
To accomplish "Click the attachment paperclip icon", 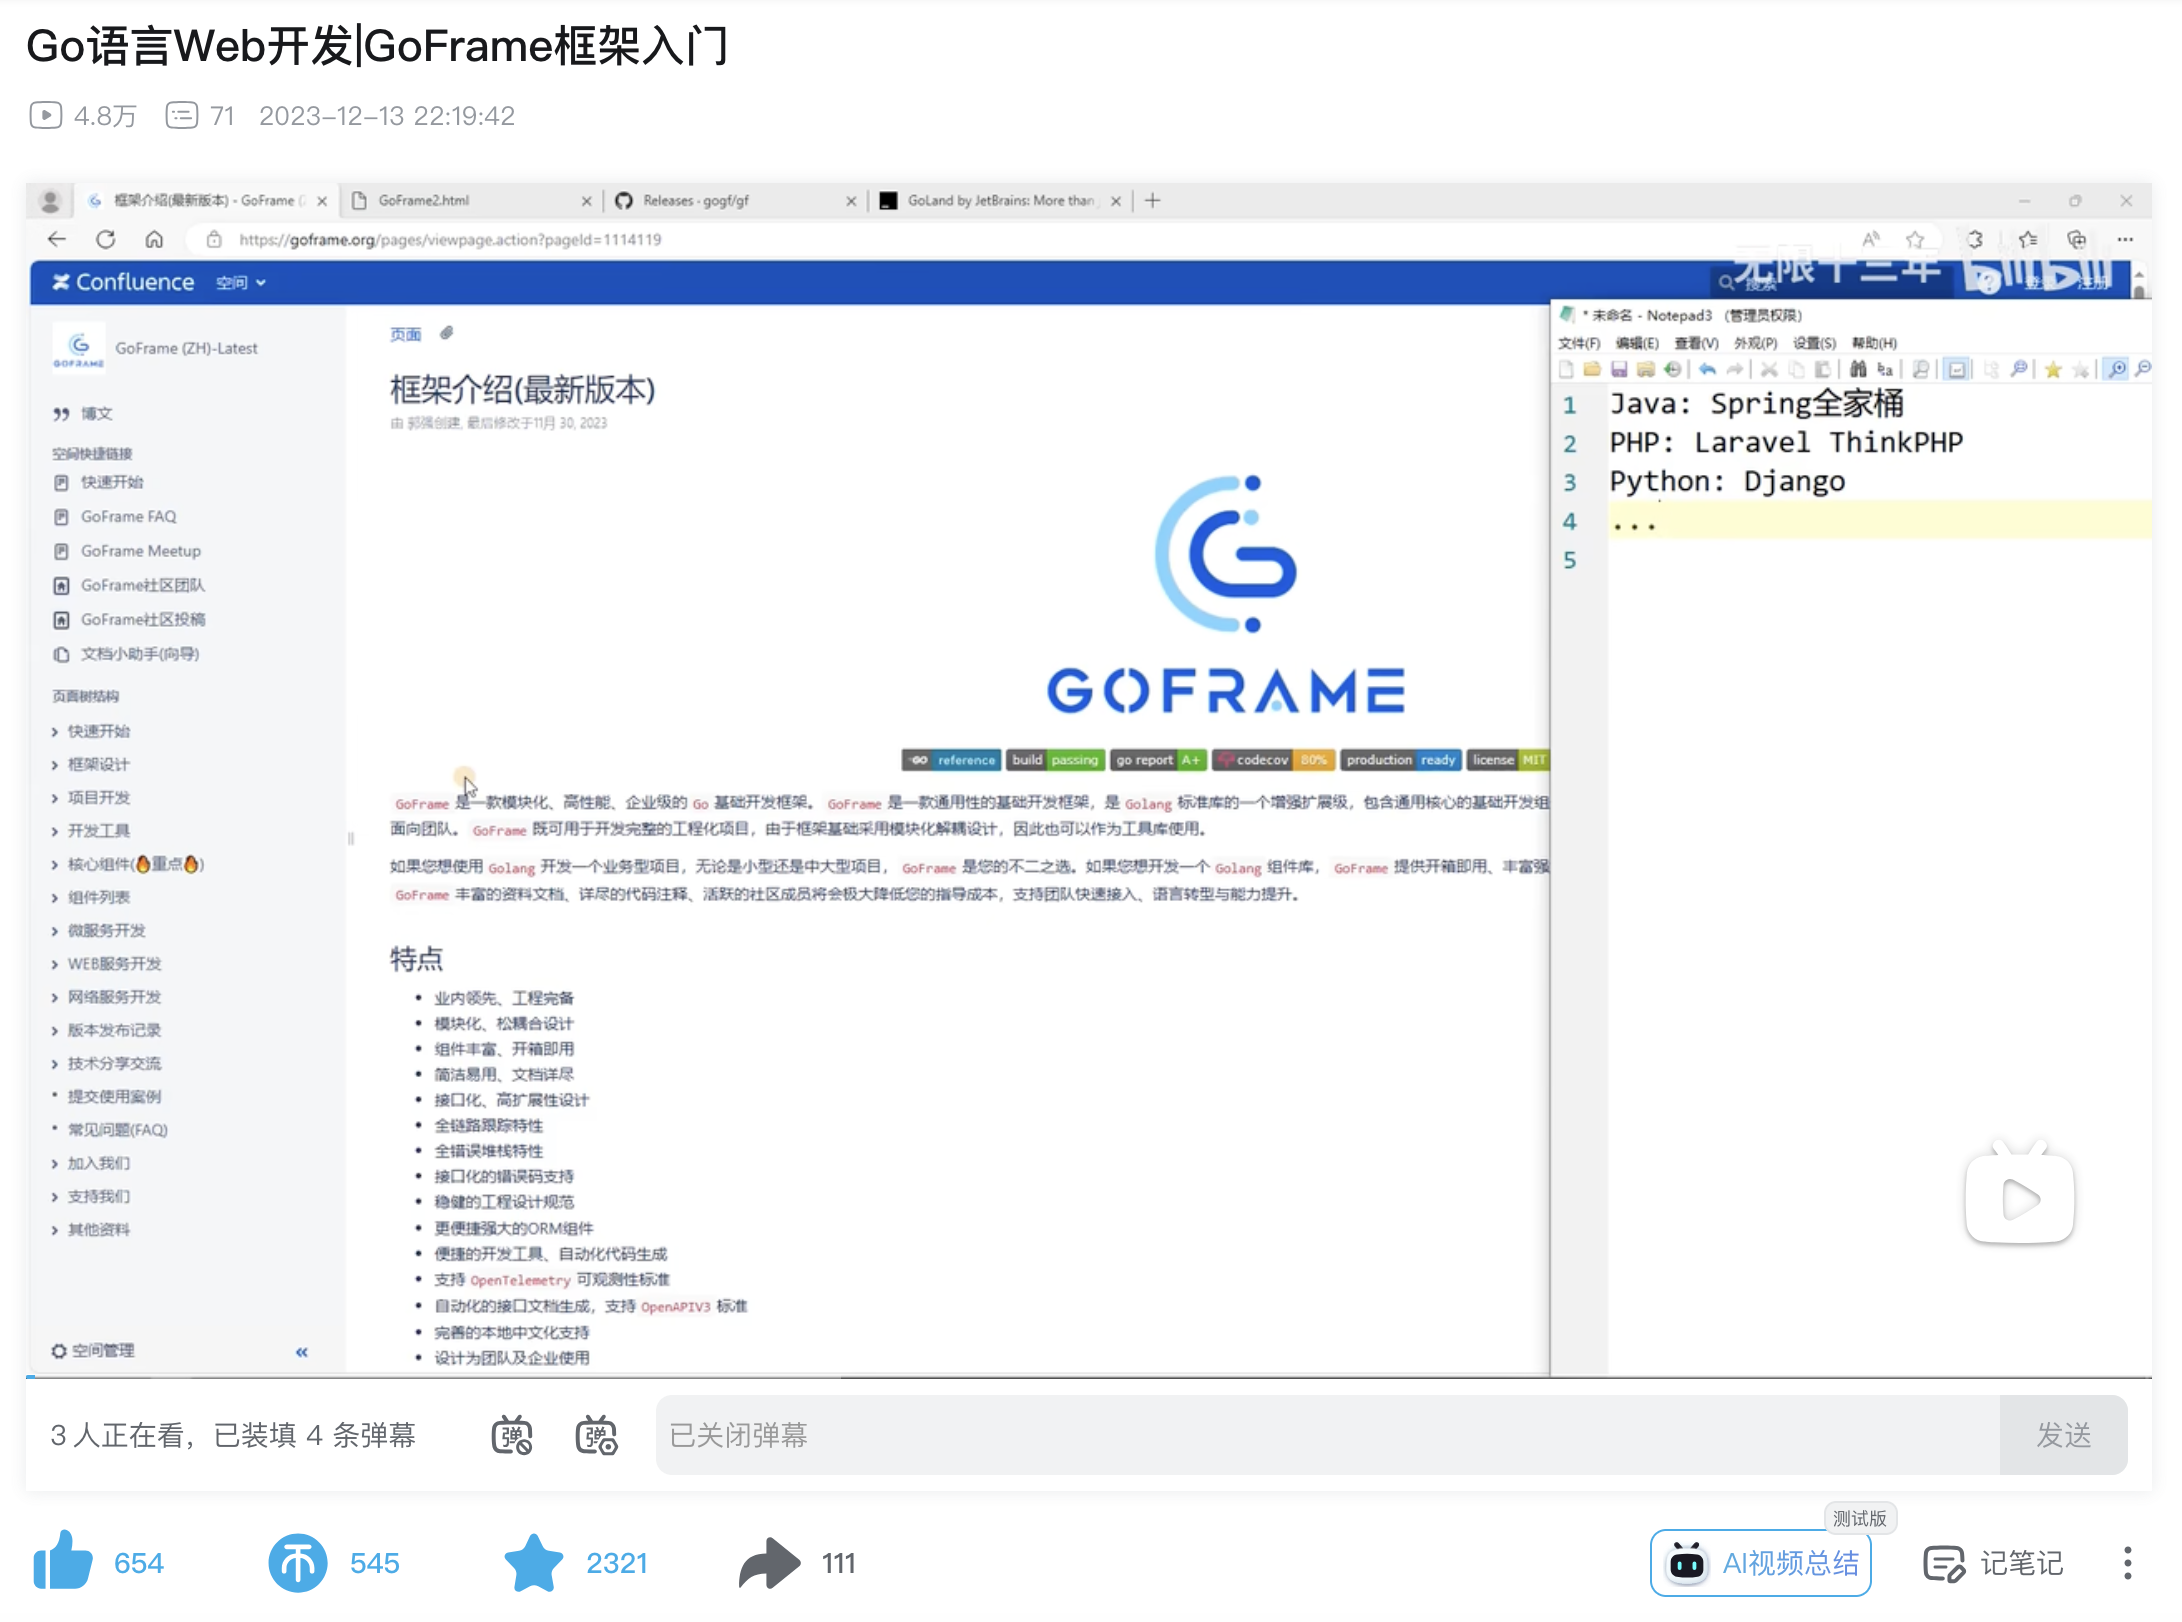I will click(x=447, y=333).
